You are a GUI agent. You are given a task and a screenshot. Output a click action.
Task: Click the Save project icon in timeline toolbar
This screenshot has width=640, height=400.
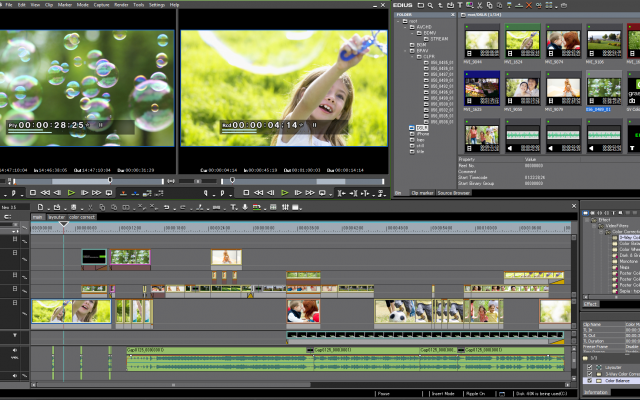click(73, 207)
